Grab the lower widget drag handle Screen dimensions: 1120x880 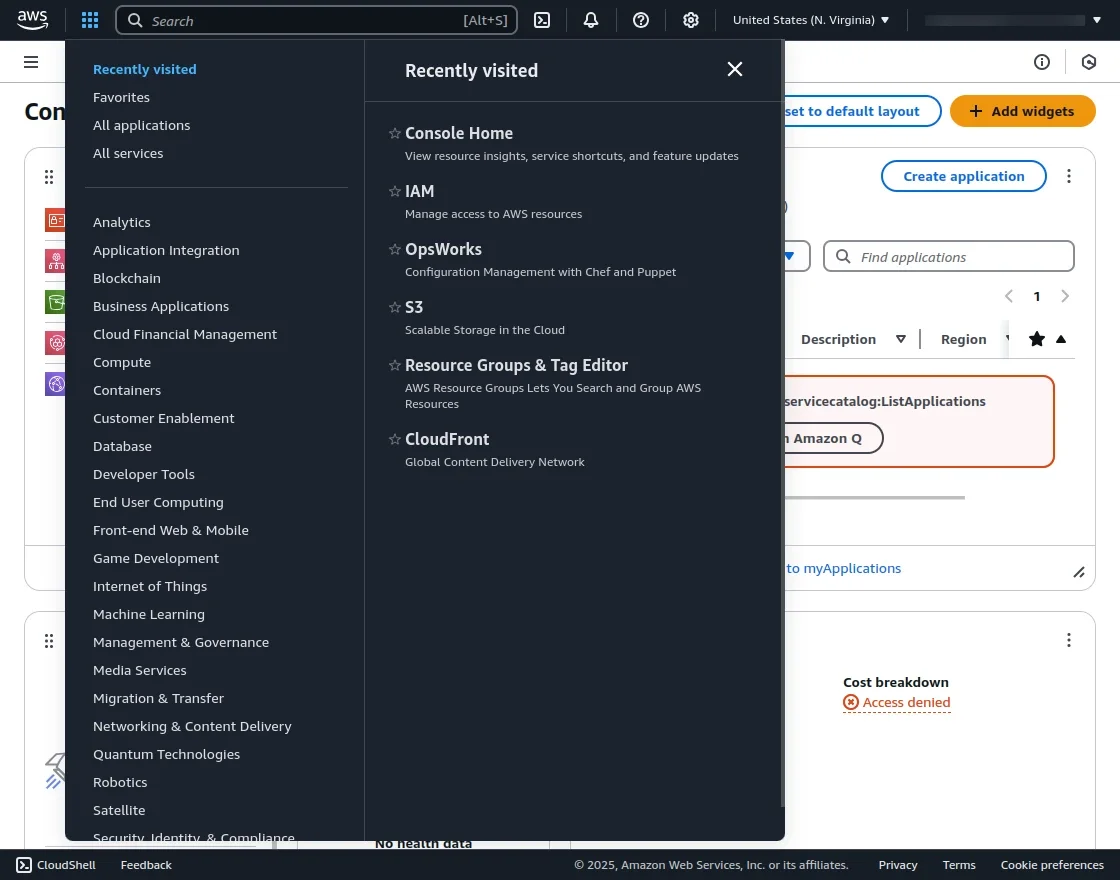click(x=49, y=641)
